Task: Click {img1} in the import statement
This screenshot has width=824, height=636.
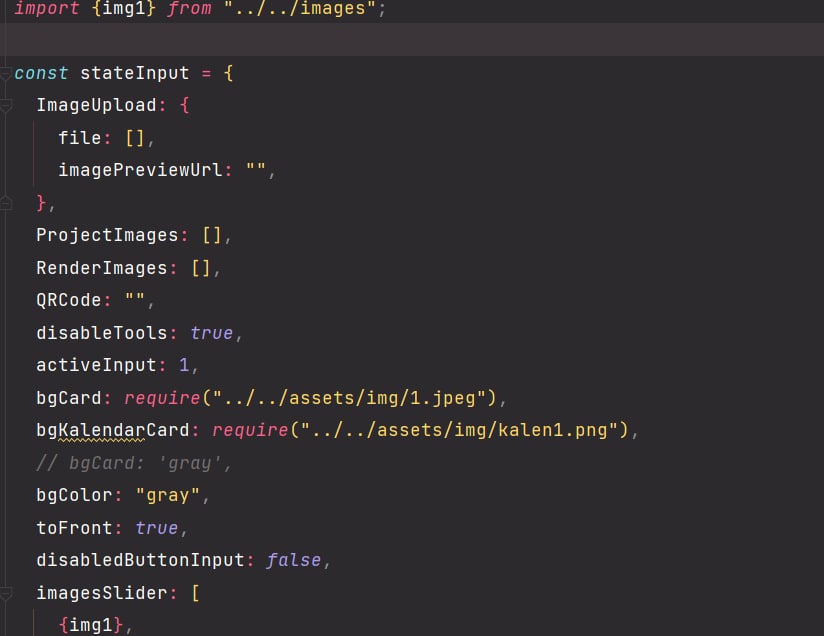Action: point(123,8)
